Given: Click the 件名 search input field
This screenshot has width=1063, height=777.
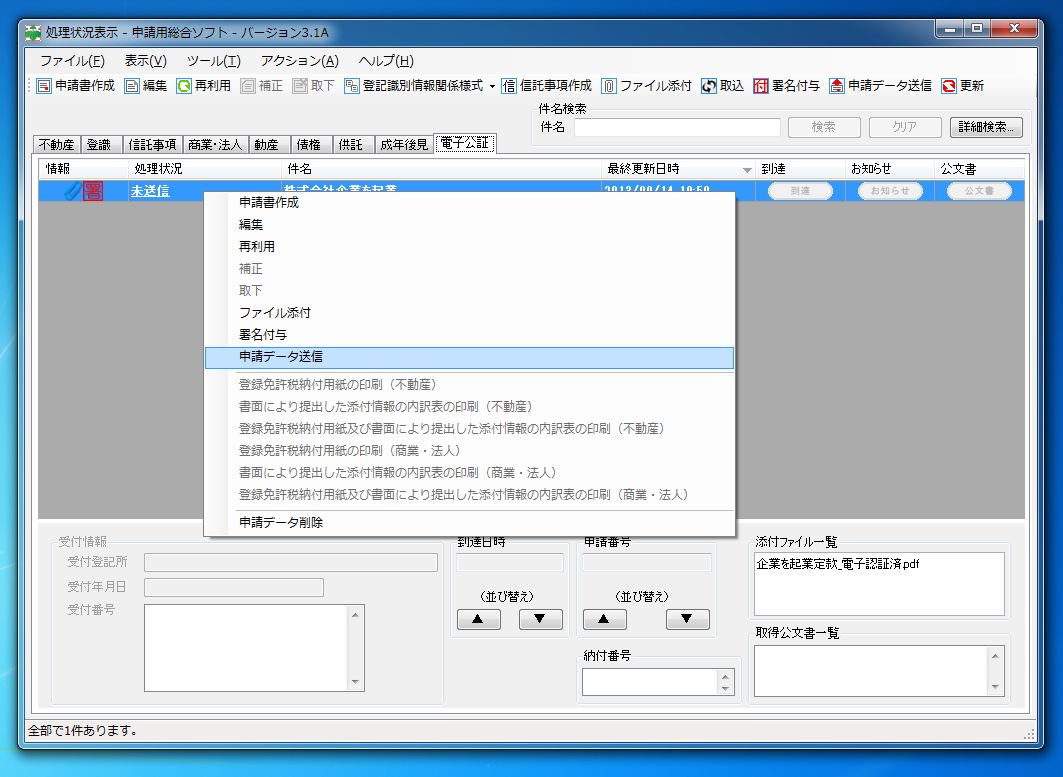Looking at the screenshot, I should point(677,127).
